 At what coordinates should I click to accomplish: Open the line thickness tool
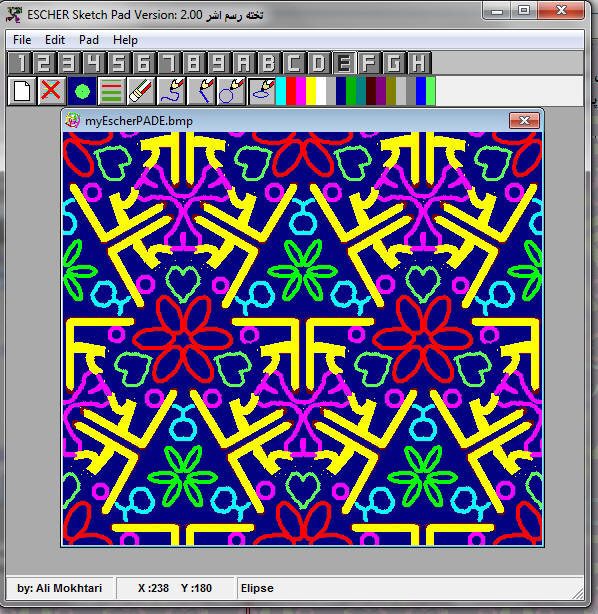click(x=112, y=91)
